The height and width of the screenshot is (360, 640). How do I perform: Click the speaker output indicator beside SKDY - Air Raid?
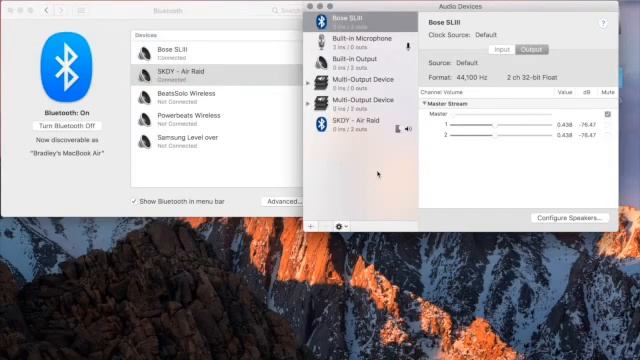click(x=408, y=129)
